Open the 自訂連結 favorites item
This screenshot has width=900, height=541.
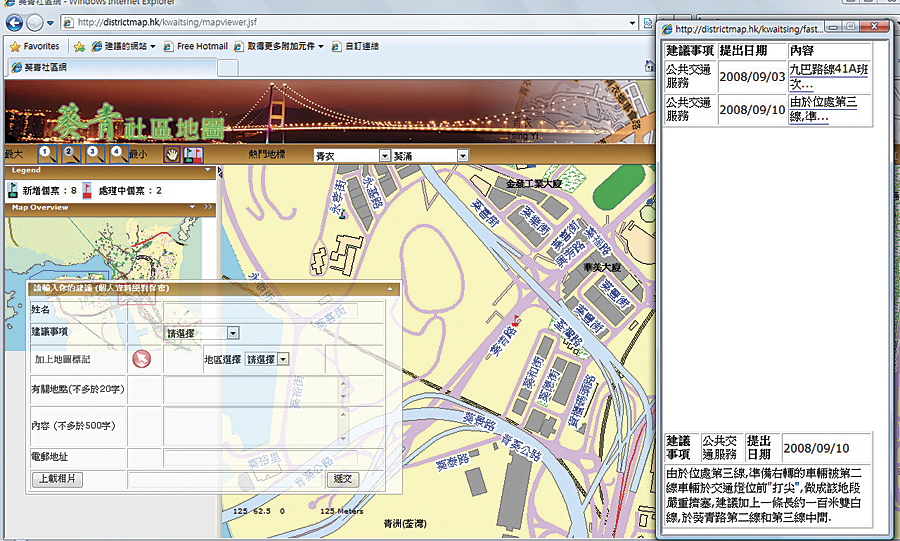tap(355, 46)
